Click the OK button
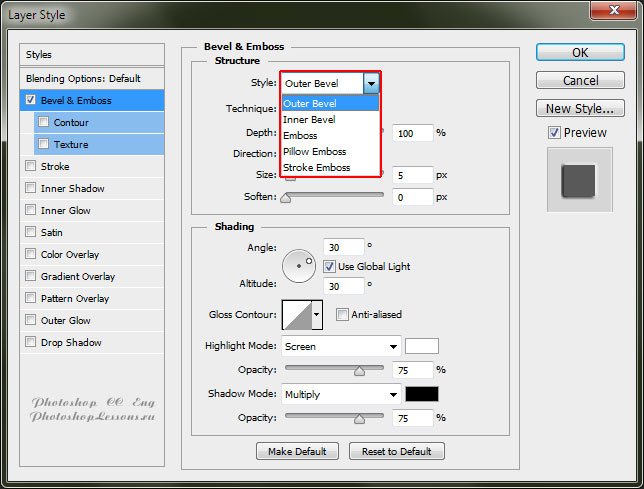 [x=580, y=52]
